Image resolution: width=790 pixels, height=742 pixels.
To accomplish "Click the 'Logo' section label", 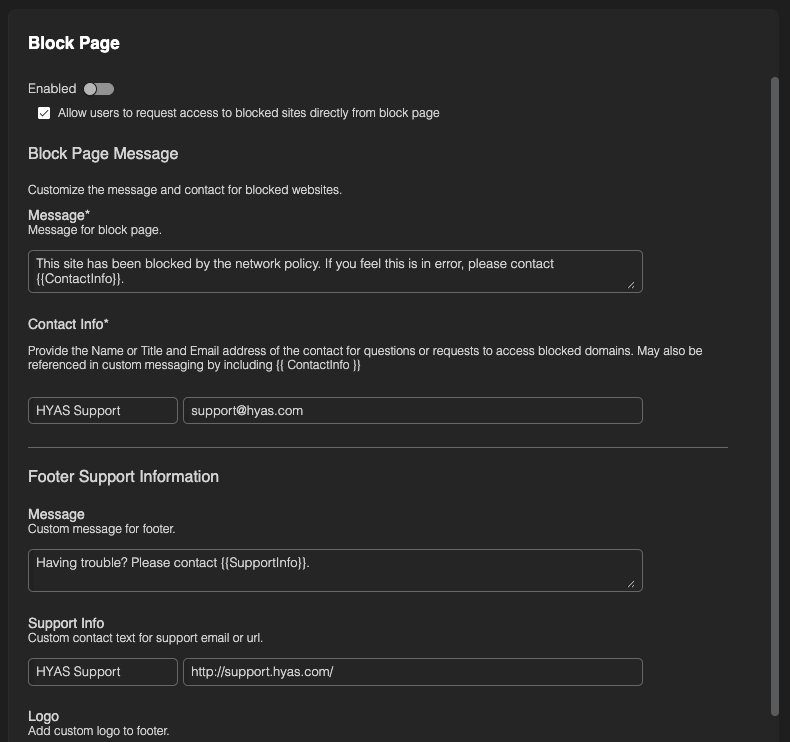I will (x=43, y=716).
